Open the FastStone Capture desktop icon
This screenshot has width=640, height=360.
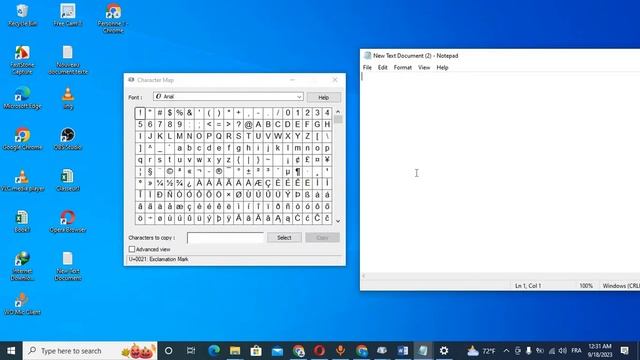[22, 60]
